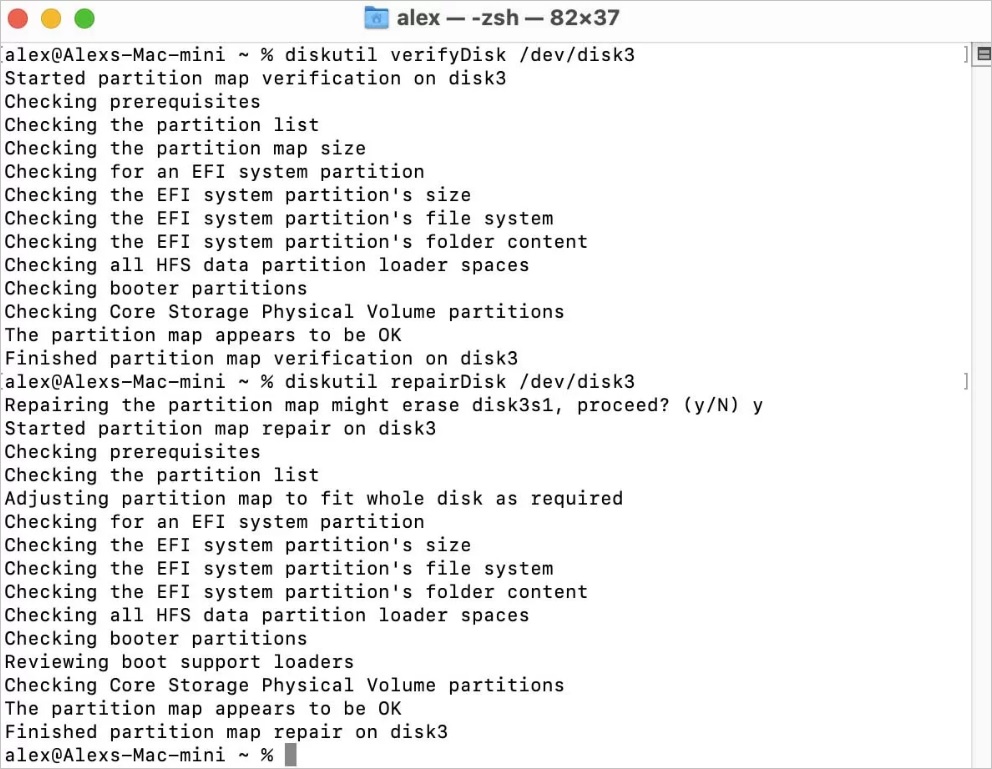Click the home folder icon in title bar

coord(376,18)
